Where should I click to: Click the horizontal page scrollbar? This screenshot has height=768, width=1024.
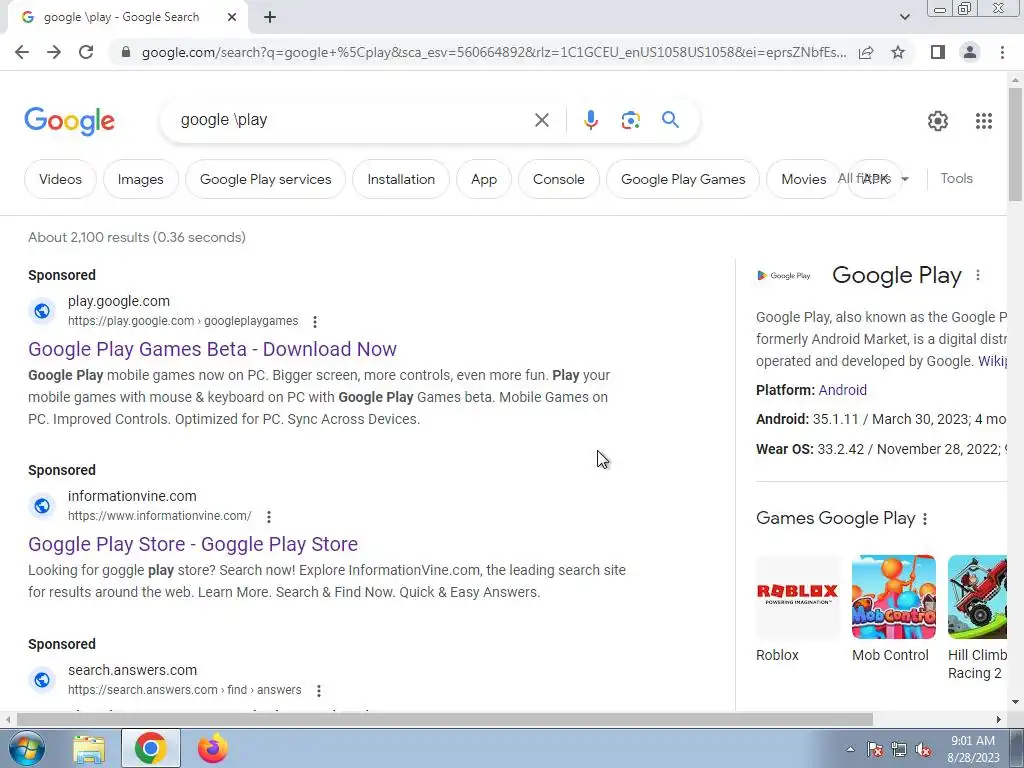click(444, 719)
